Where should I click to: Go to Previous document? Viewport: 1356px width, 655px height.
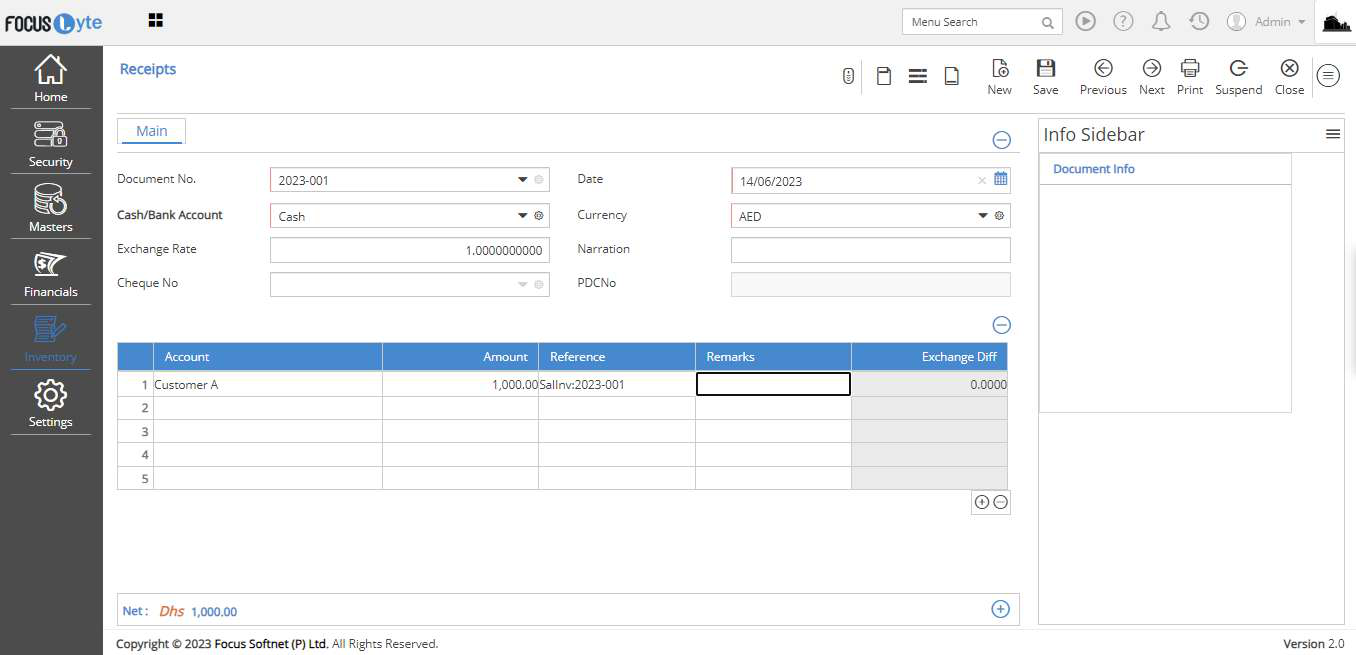point(1103,76)
